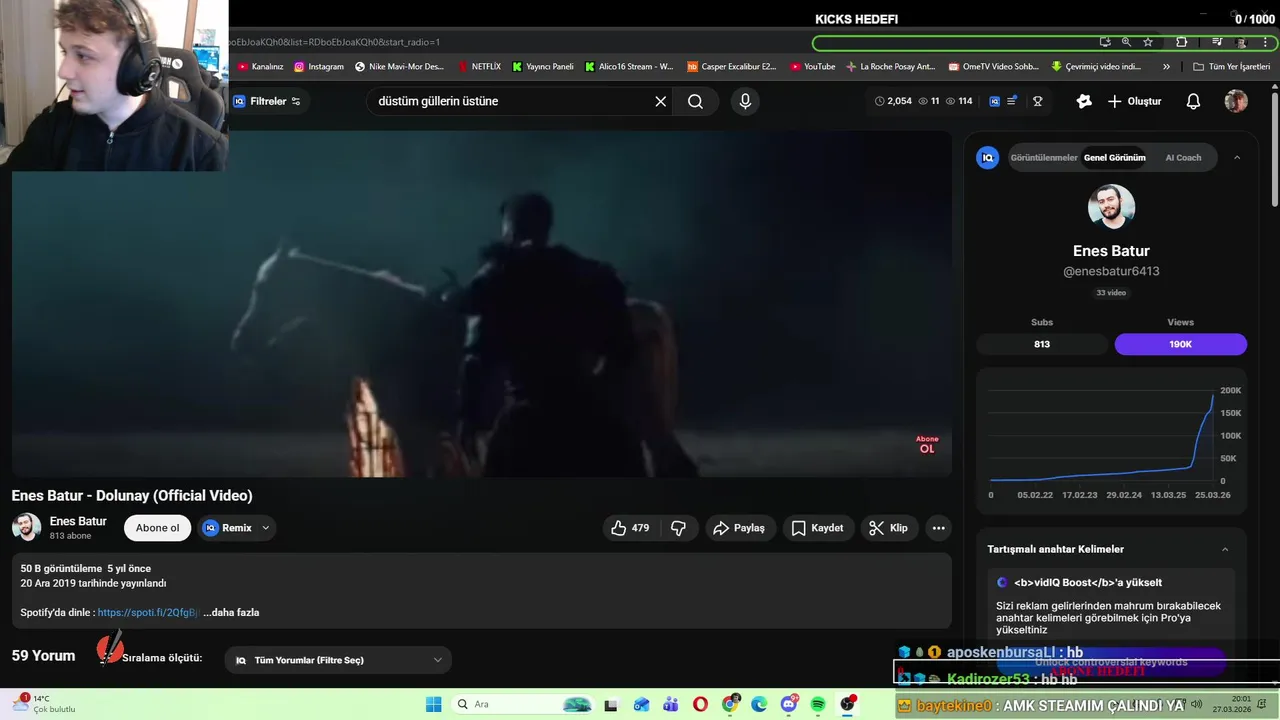Screen dimensions: 1280x720
Task: Select the Subs 813 toggle pill
Action: pos(1042,344)
